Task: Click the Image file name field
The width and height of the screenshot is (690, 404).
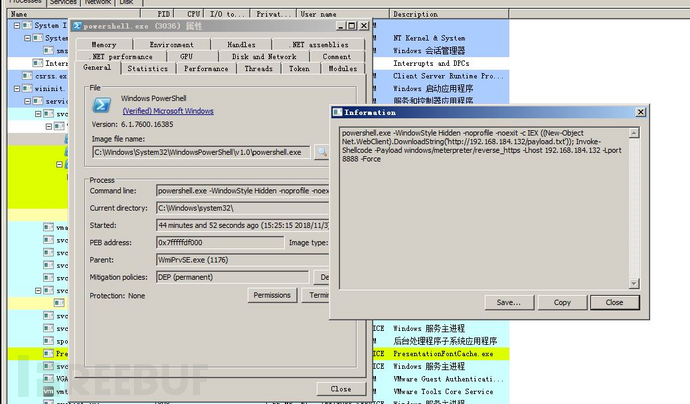Action: [201, 152]
